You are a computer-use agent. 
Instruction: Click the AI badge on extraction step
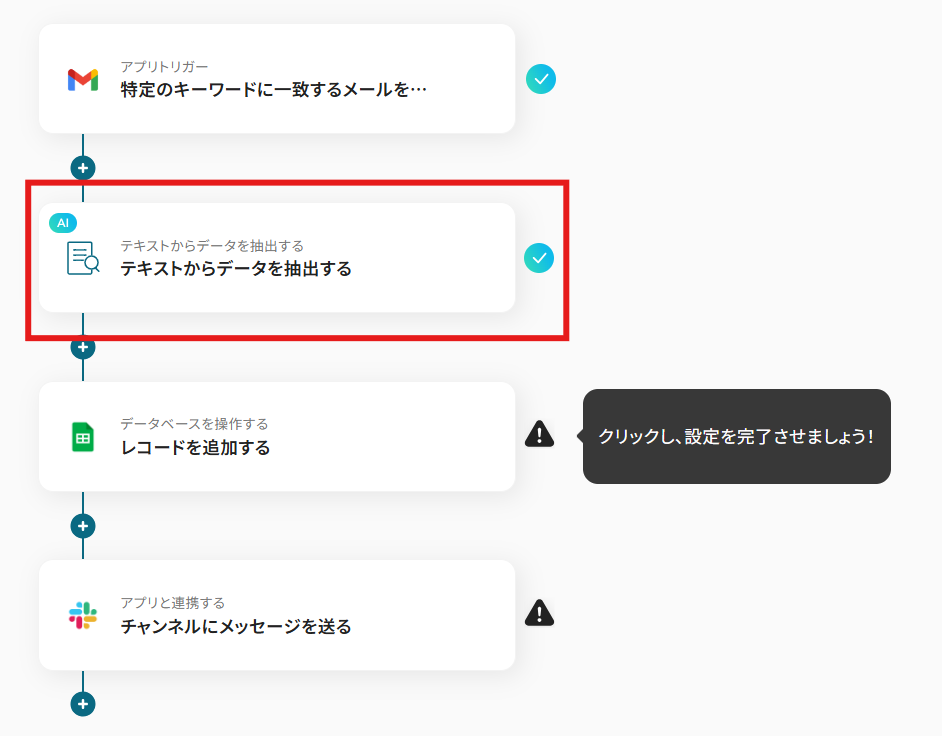pyautogui.click(x=62, y=223)
